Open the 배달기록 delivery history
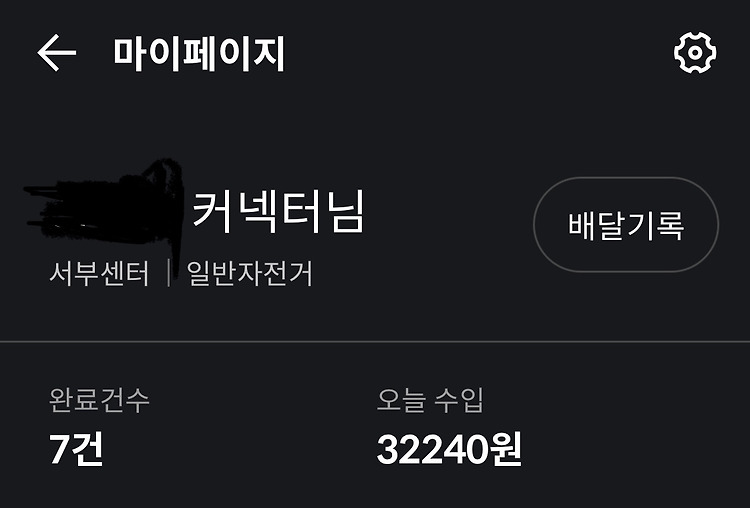Image resolution: width=750 pixels, height=508 pixels. point(626,224)
